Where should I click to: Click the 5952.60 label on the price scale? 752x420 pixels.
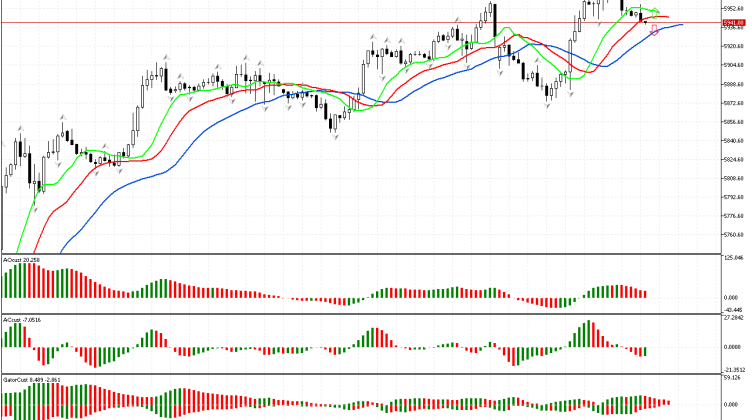tap(735, 9)
